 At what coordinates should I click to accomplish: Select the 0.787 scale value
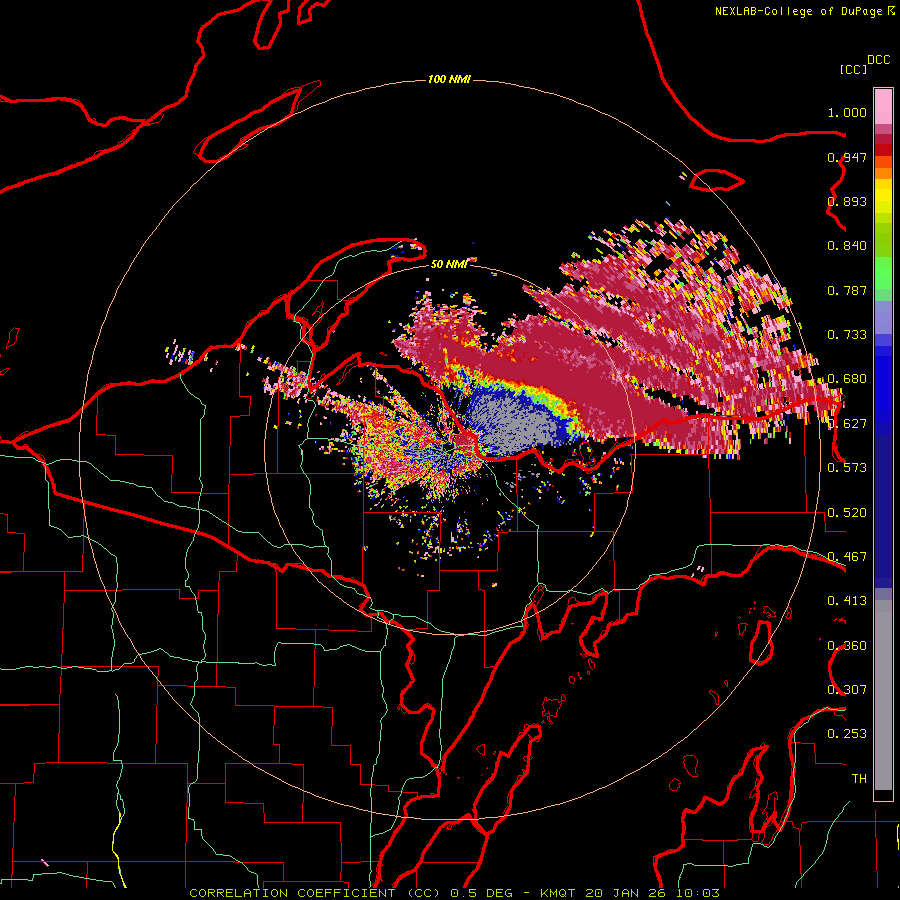(x=847, y=290)
